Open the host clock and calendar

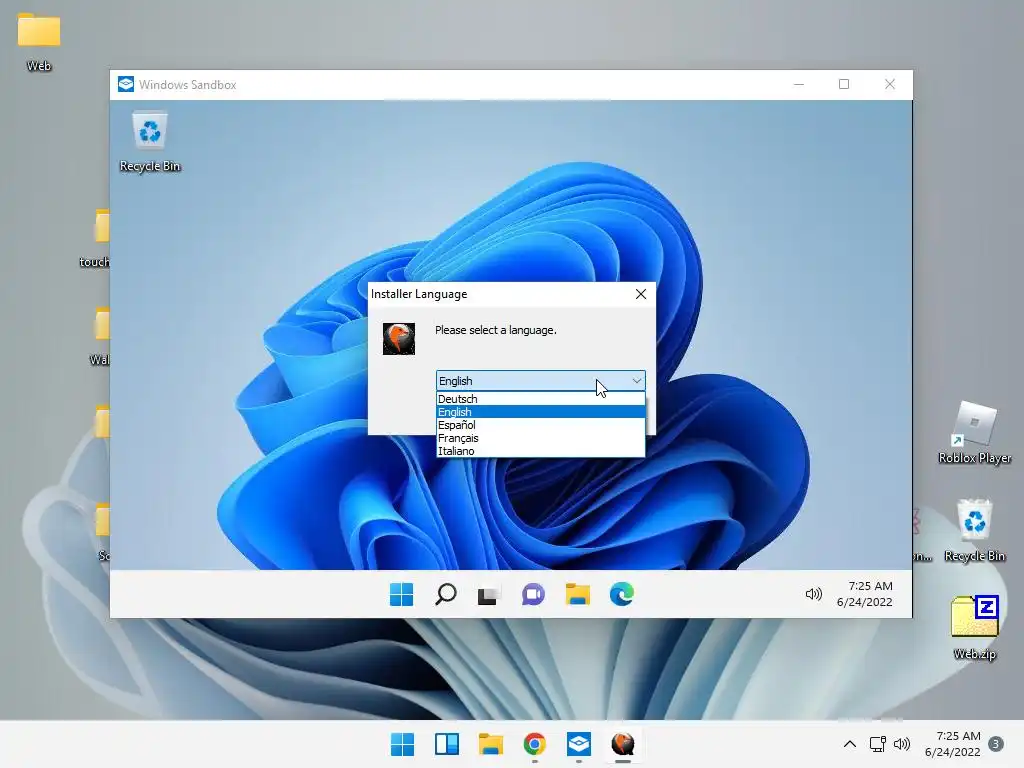pyautogui.click(x=953, y=744)
